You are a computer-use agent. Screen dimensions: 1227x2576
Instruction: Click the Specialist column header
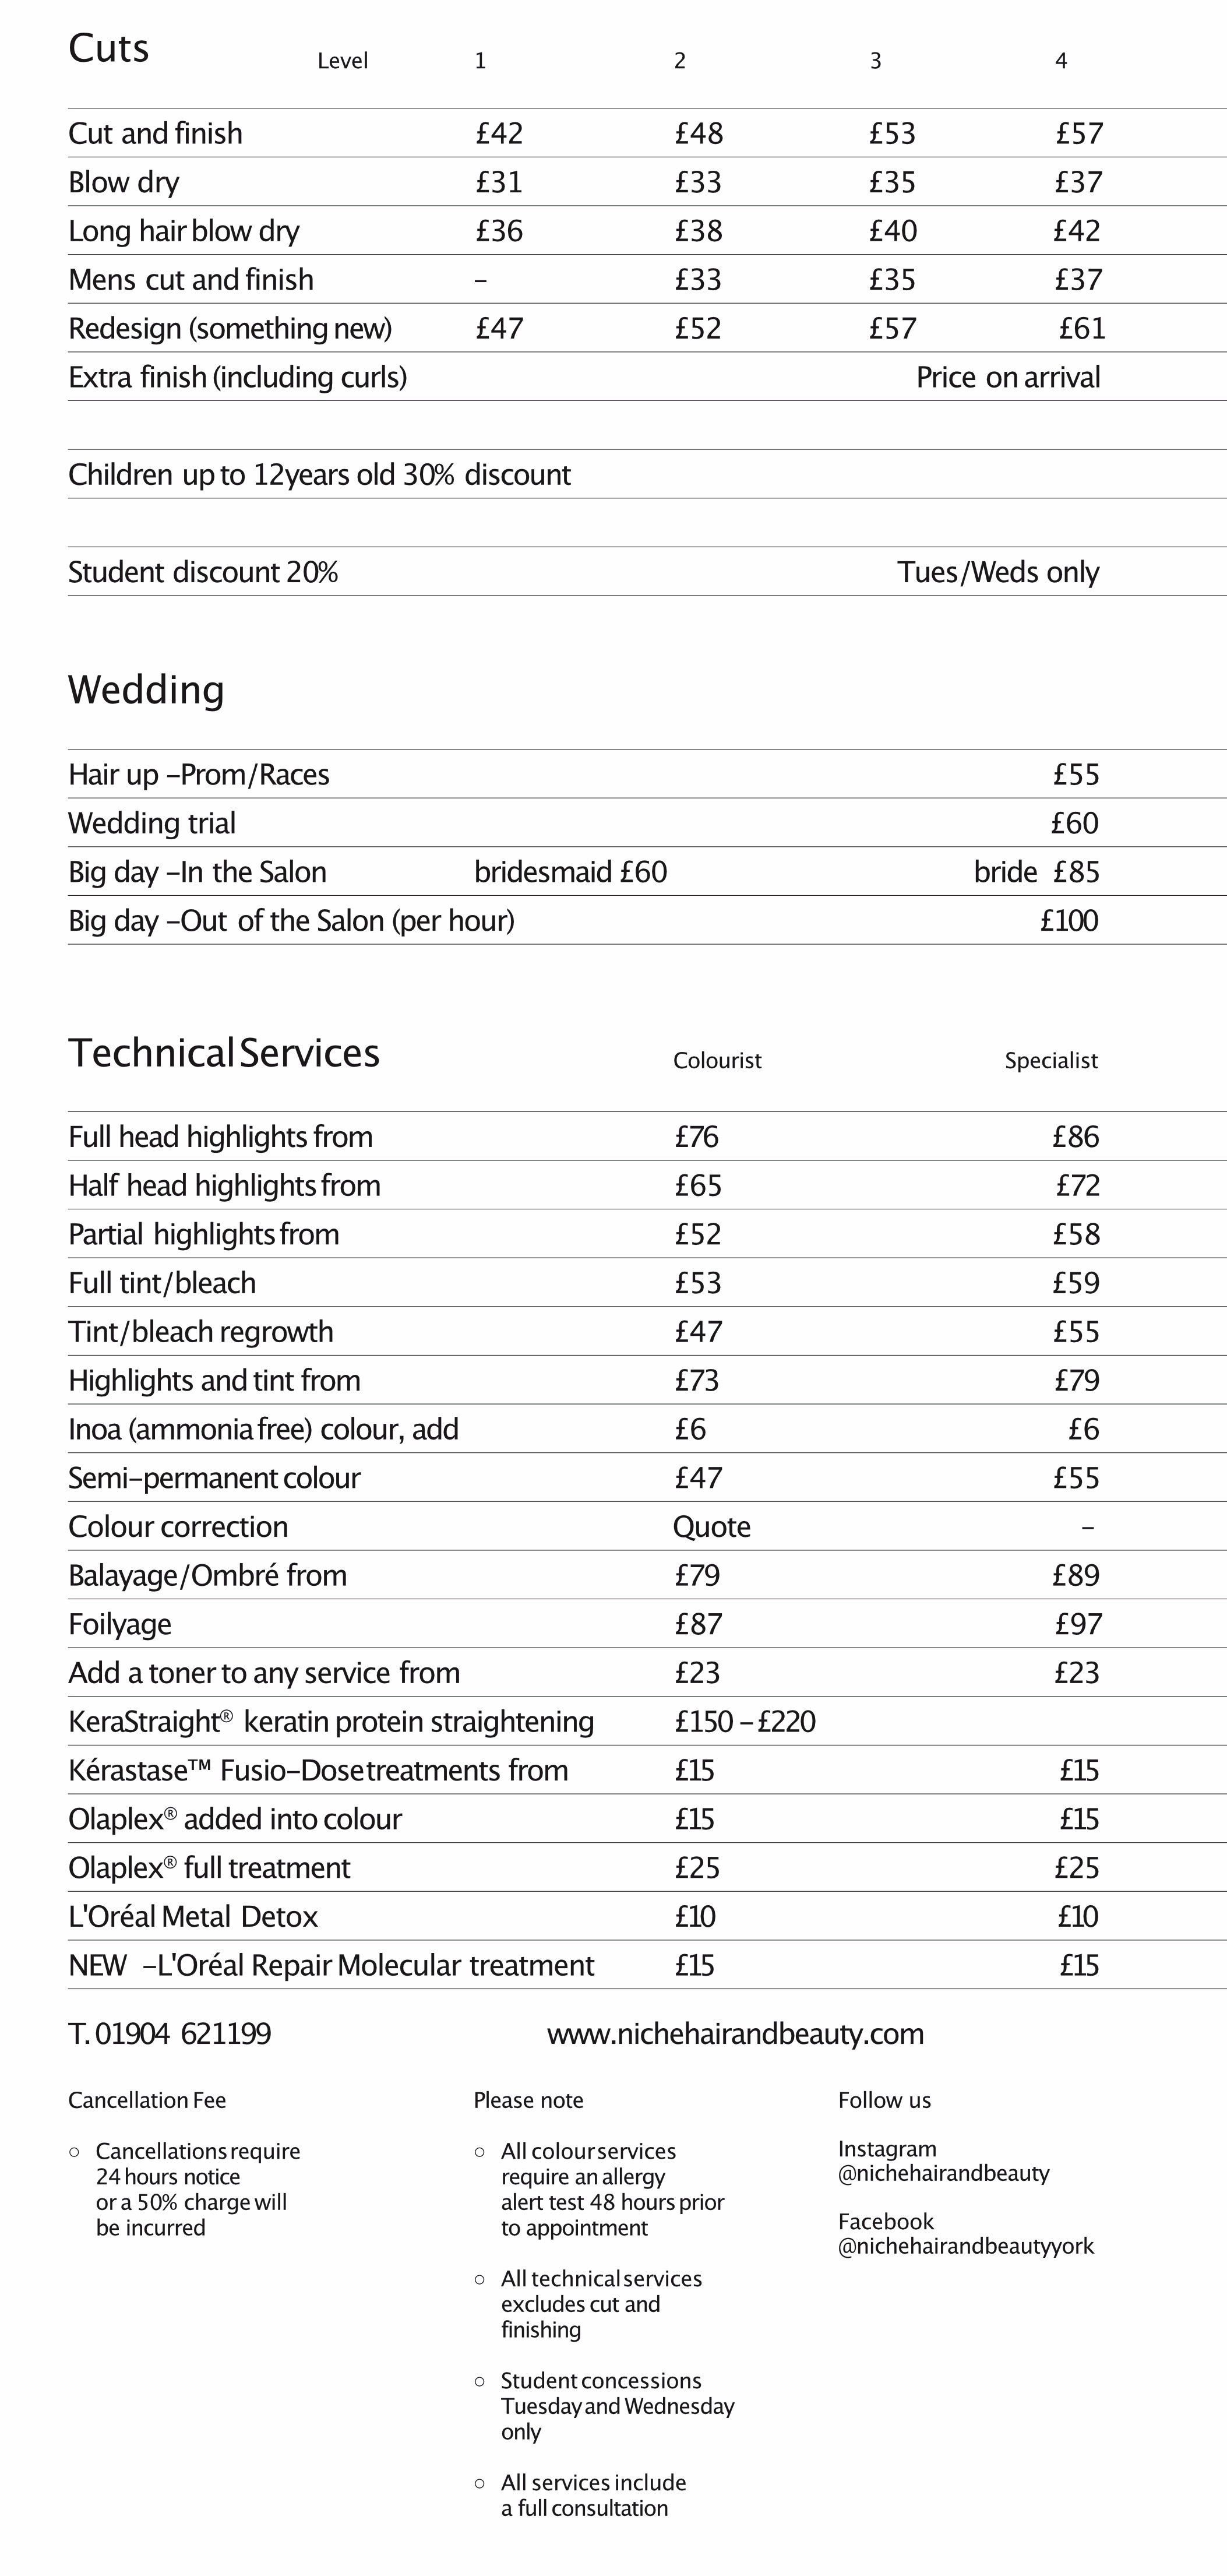(1051, 1060)
